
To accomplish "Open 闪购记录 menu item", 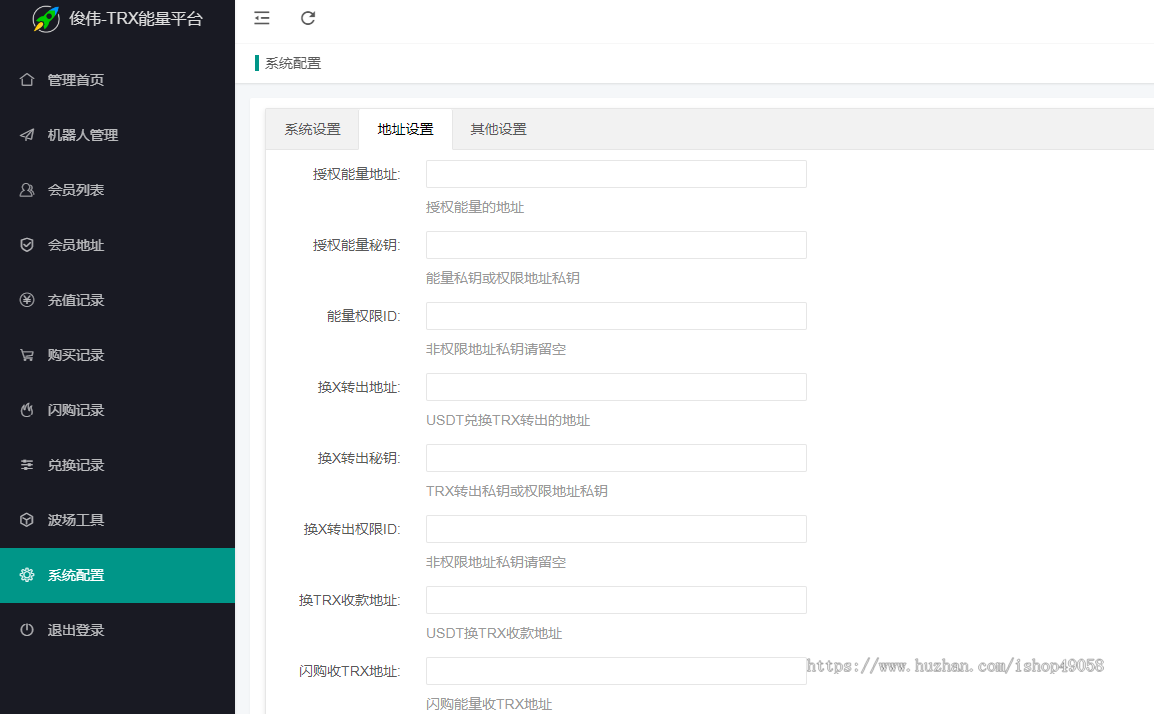I will click(x=118, y=410).
